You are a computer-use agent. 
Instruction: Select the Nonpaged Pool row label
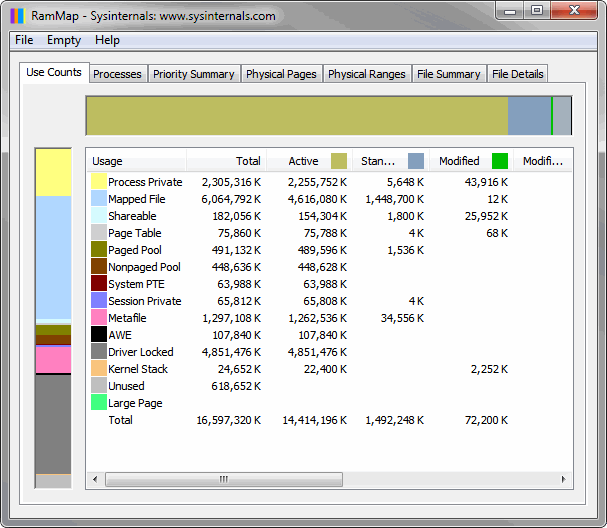144,267
